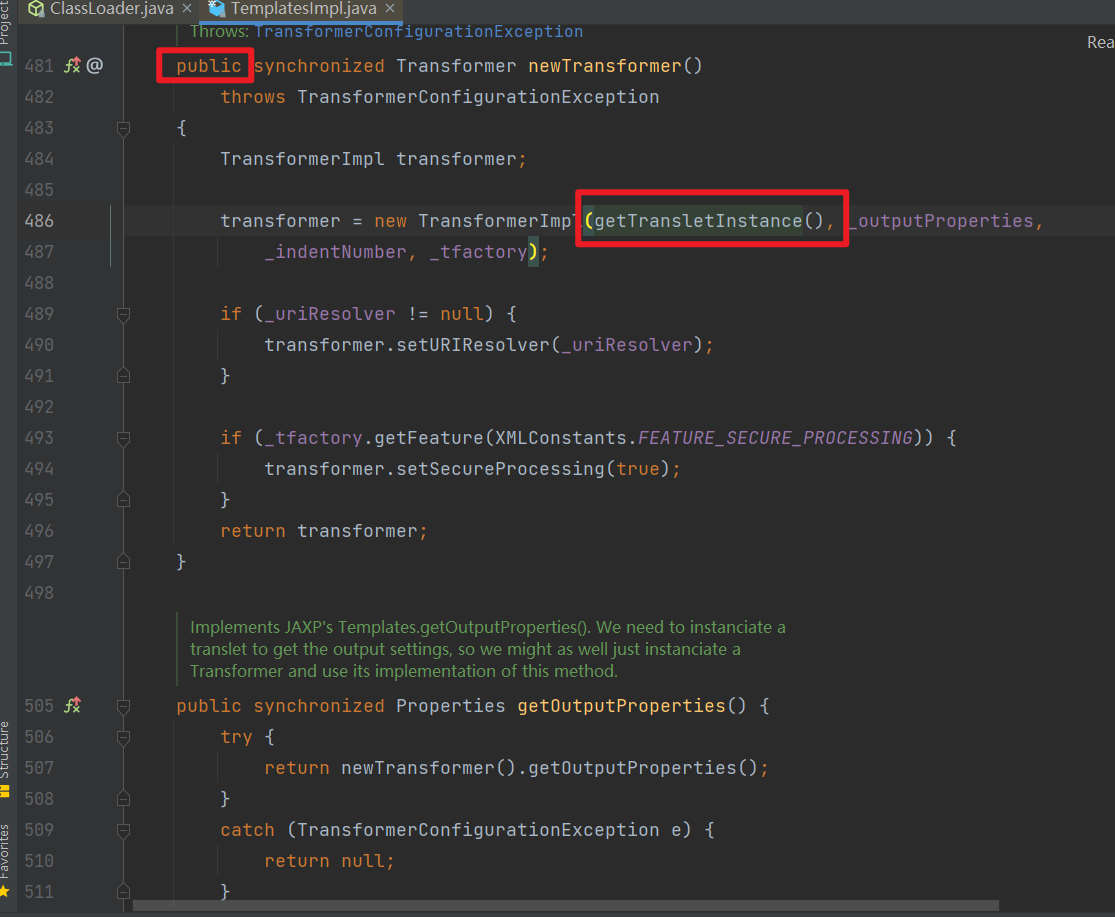1115x917 pixels.
Task: Click the overriding method gutter icon at line 505
Action: [x=71, y=705]
